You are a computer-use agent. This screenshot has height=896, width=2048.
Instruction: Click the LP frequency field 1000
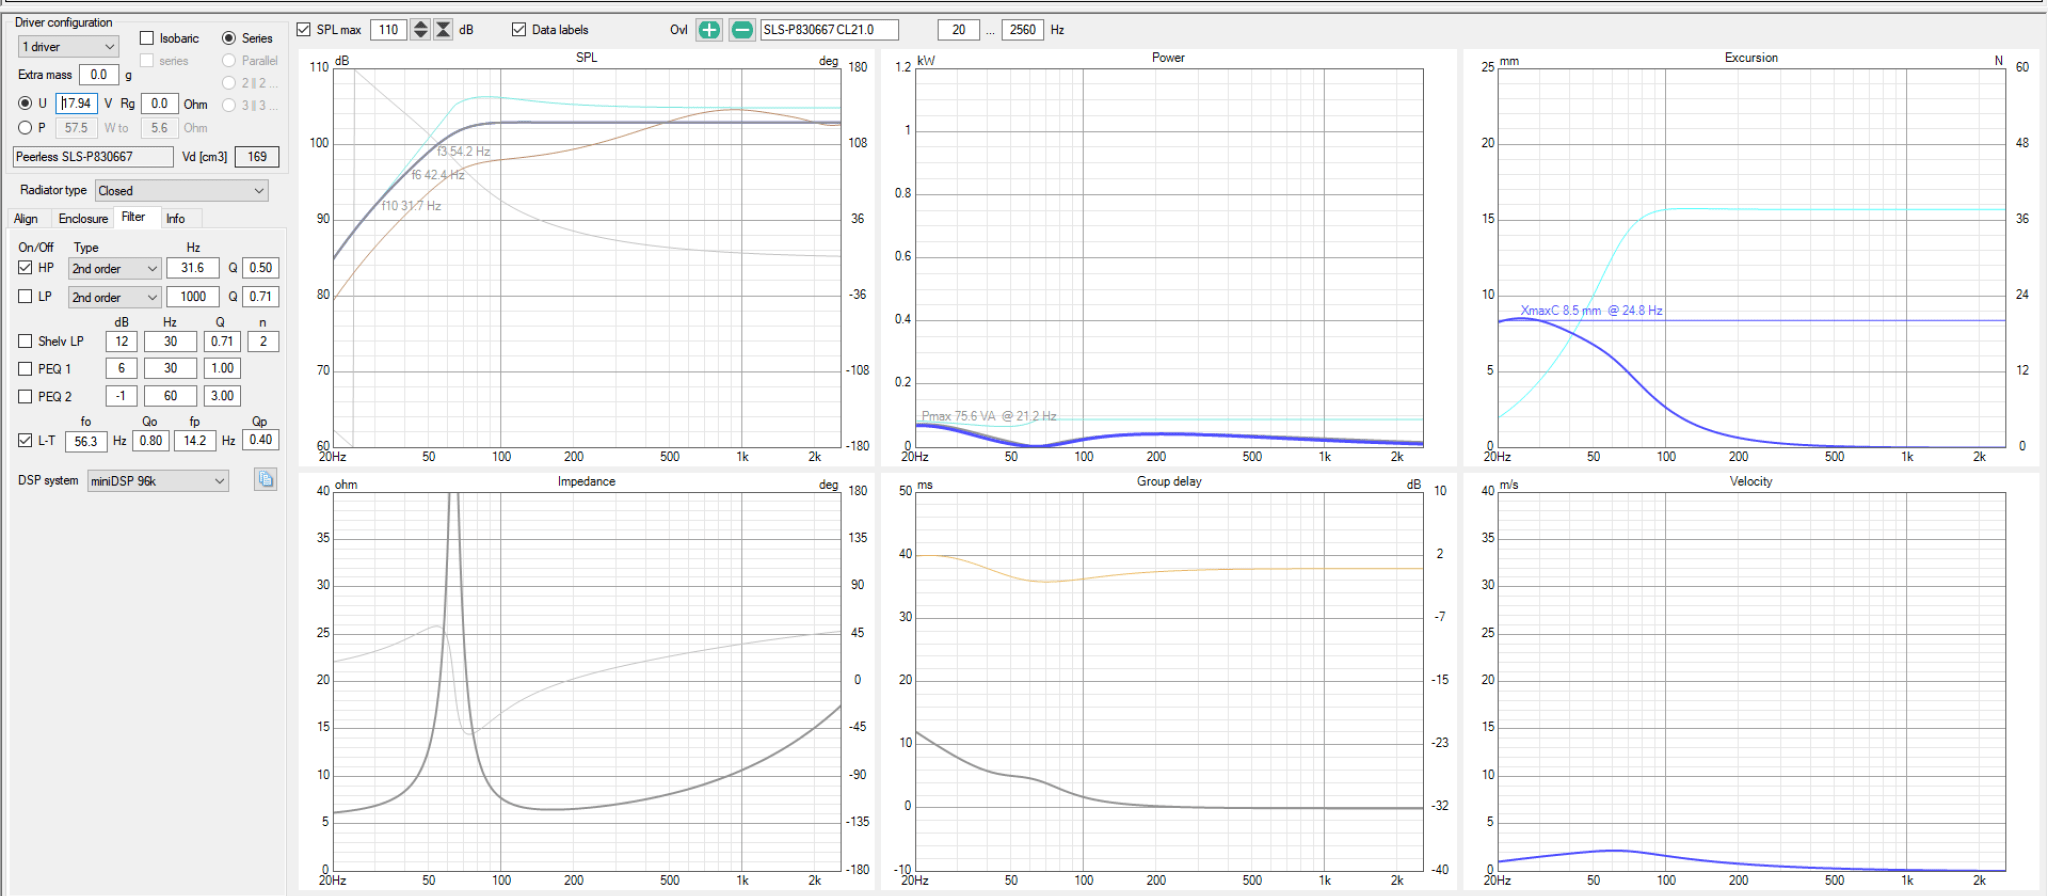pyautogui.click(x=193, y=297)
